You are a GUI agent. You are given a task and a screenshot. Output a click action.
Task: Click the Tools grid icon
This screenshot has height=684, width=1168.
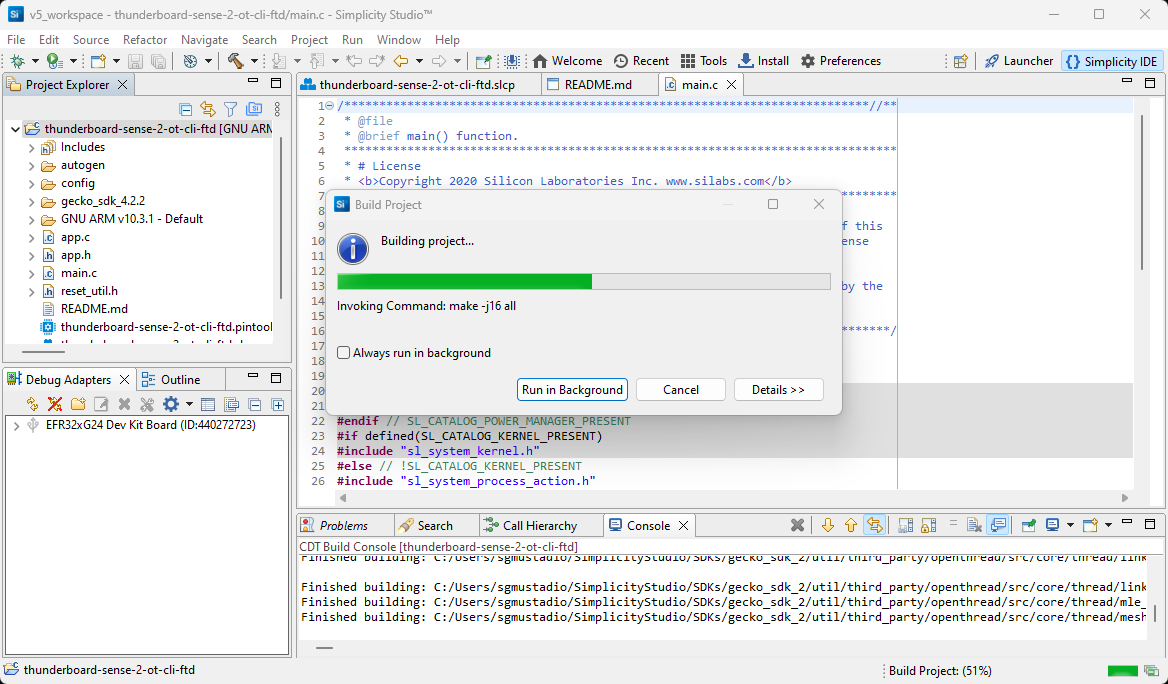pos(688,61)
